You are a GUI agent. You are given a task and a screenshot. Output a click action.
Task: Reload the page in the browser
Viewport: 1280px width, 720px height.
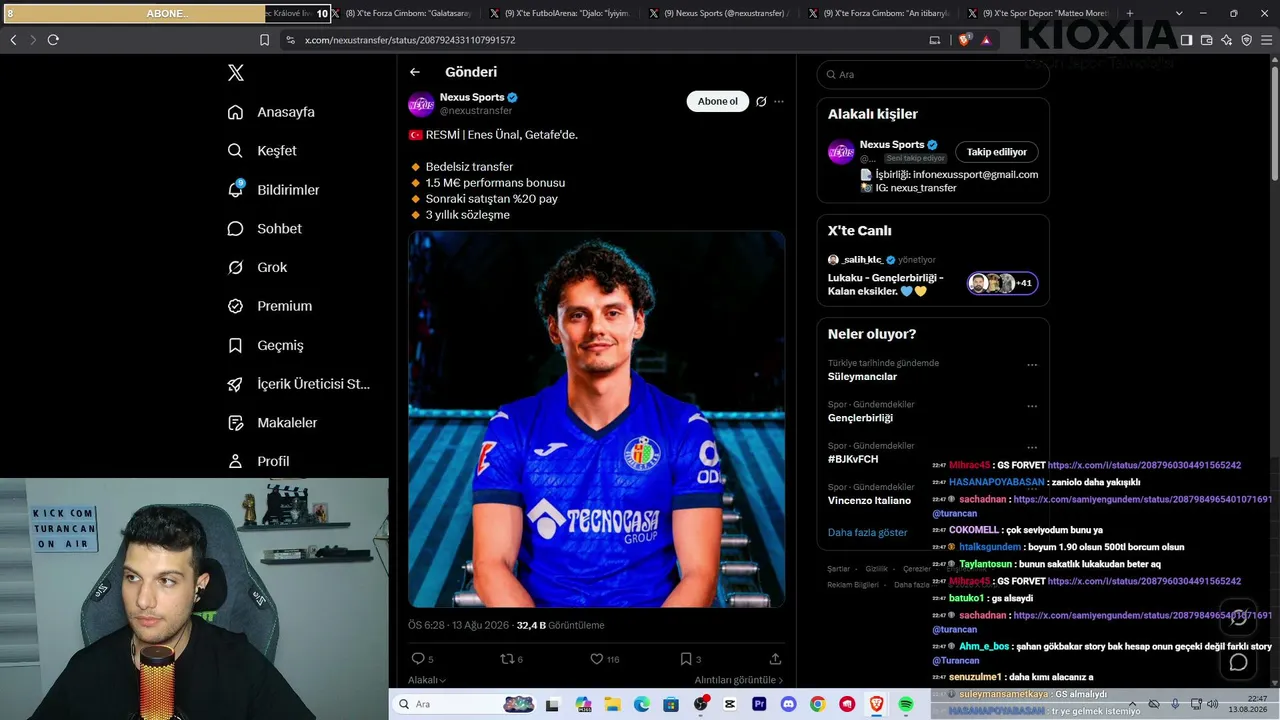pos(53,40)
